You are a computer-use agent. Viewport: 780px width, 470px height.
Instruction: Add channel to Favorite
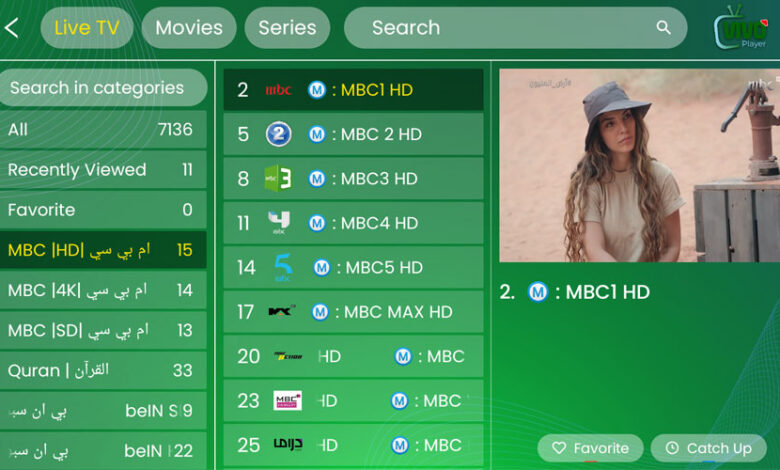tap(590, 448)
